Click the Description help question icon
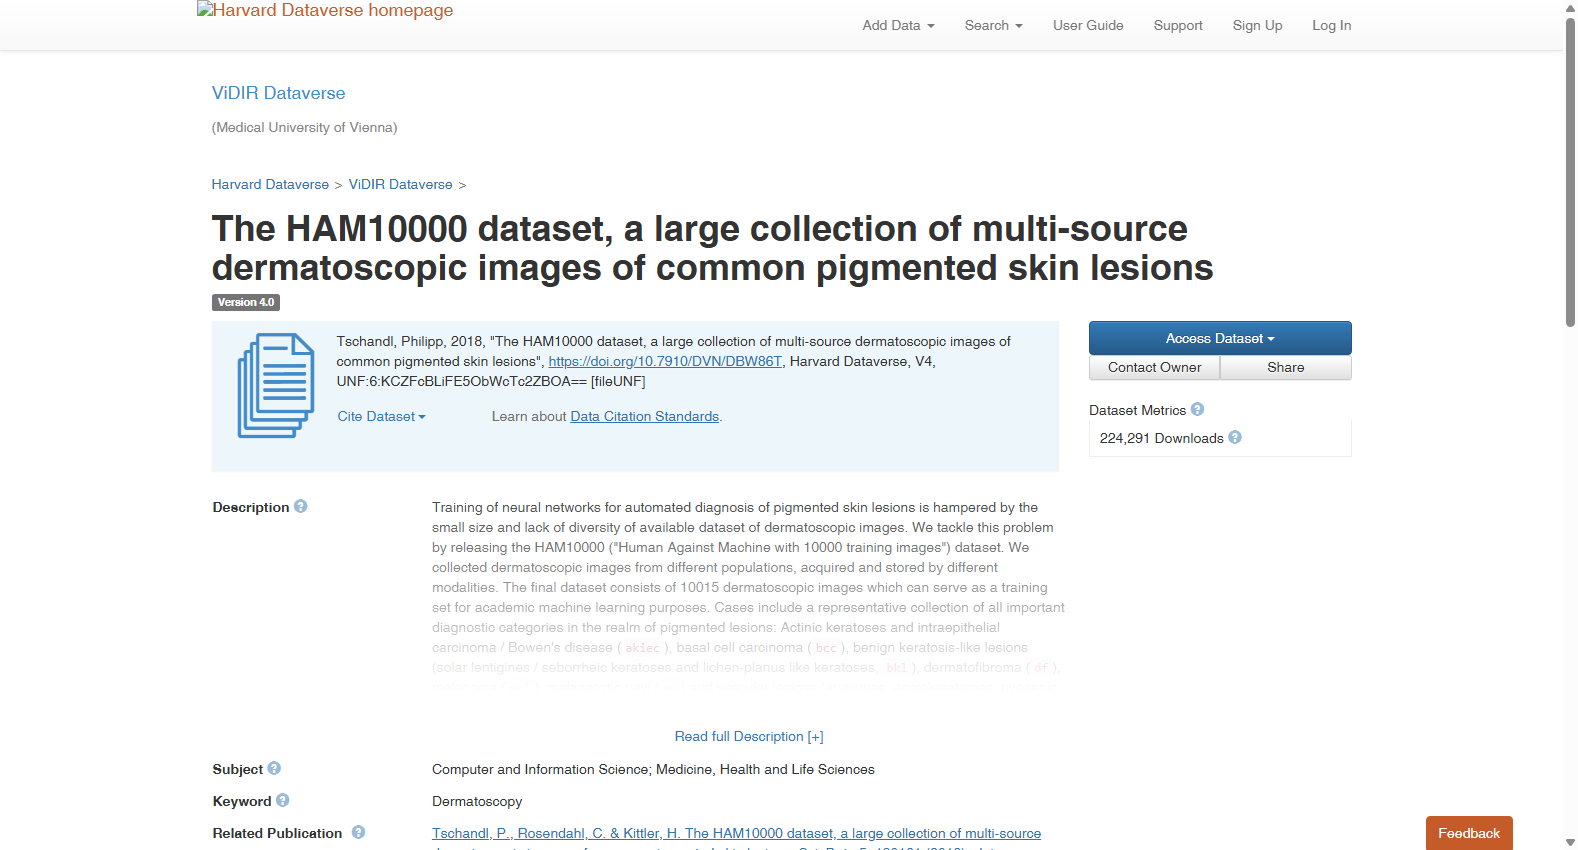This screenshot has height=850, width=1578. (x=300, y=507)
